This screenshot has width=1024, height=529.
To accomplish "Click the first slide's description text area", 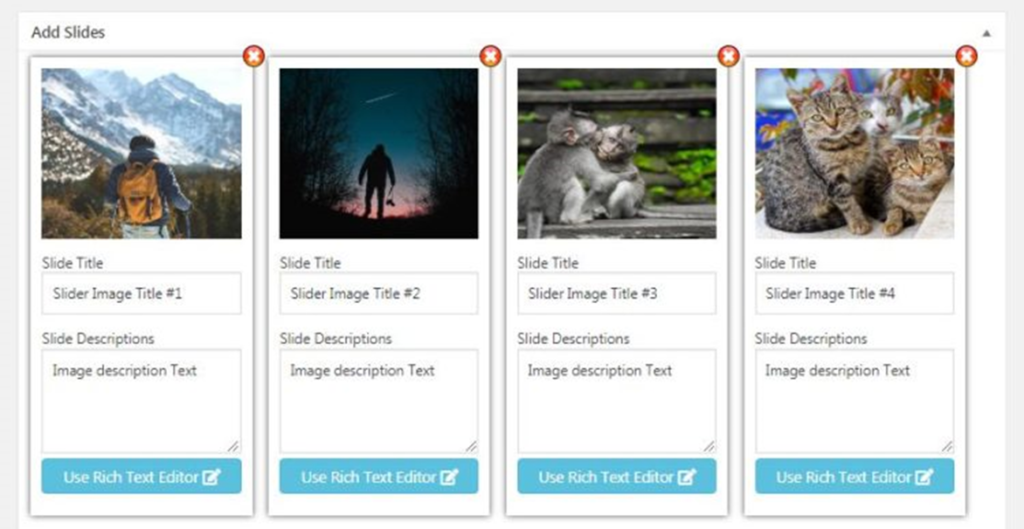I will (141, 401).
